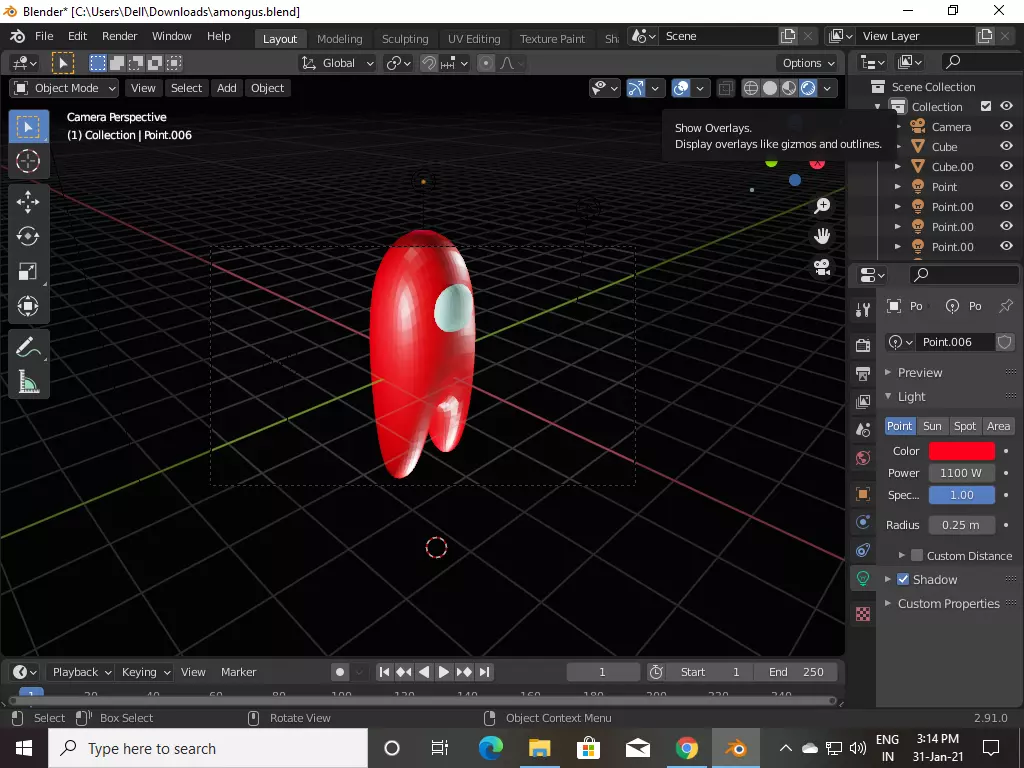Open the Add menu in viewport header
The height and width of the screenshot is (768, 1024).
[x=227, y=88]
